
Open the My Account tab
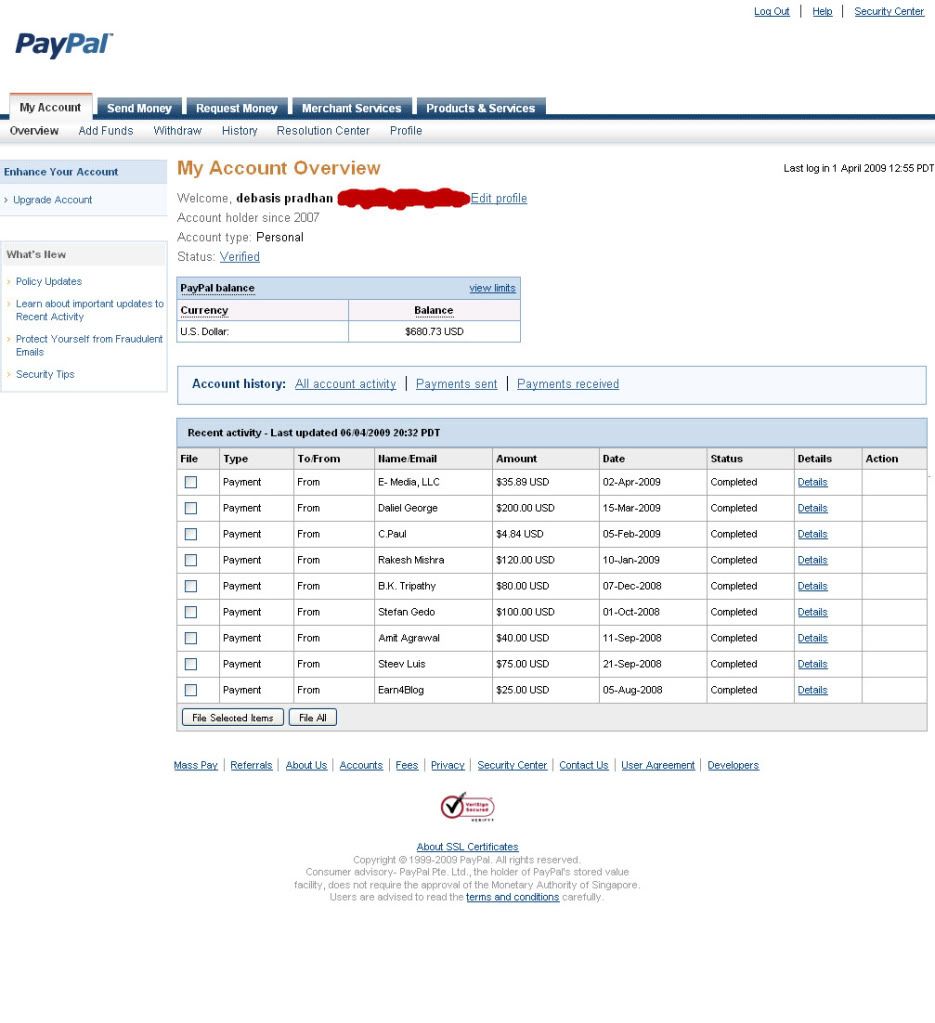tap(50, 107)
